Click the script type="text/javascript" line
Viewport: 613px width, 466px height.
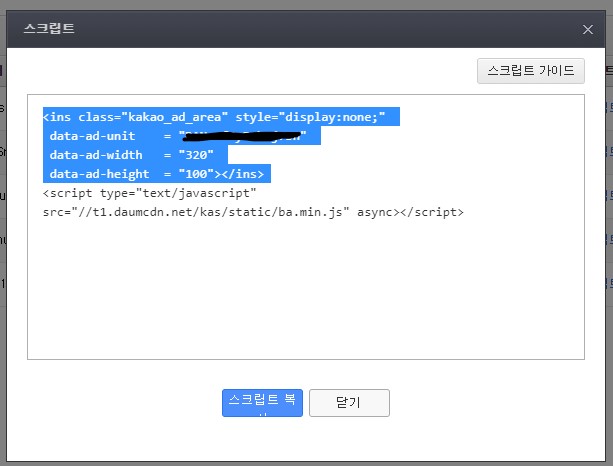[150, 193]
